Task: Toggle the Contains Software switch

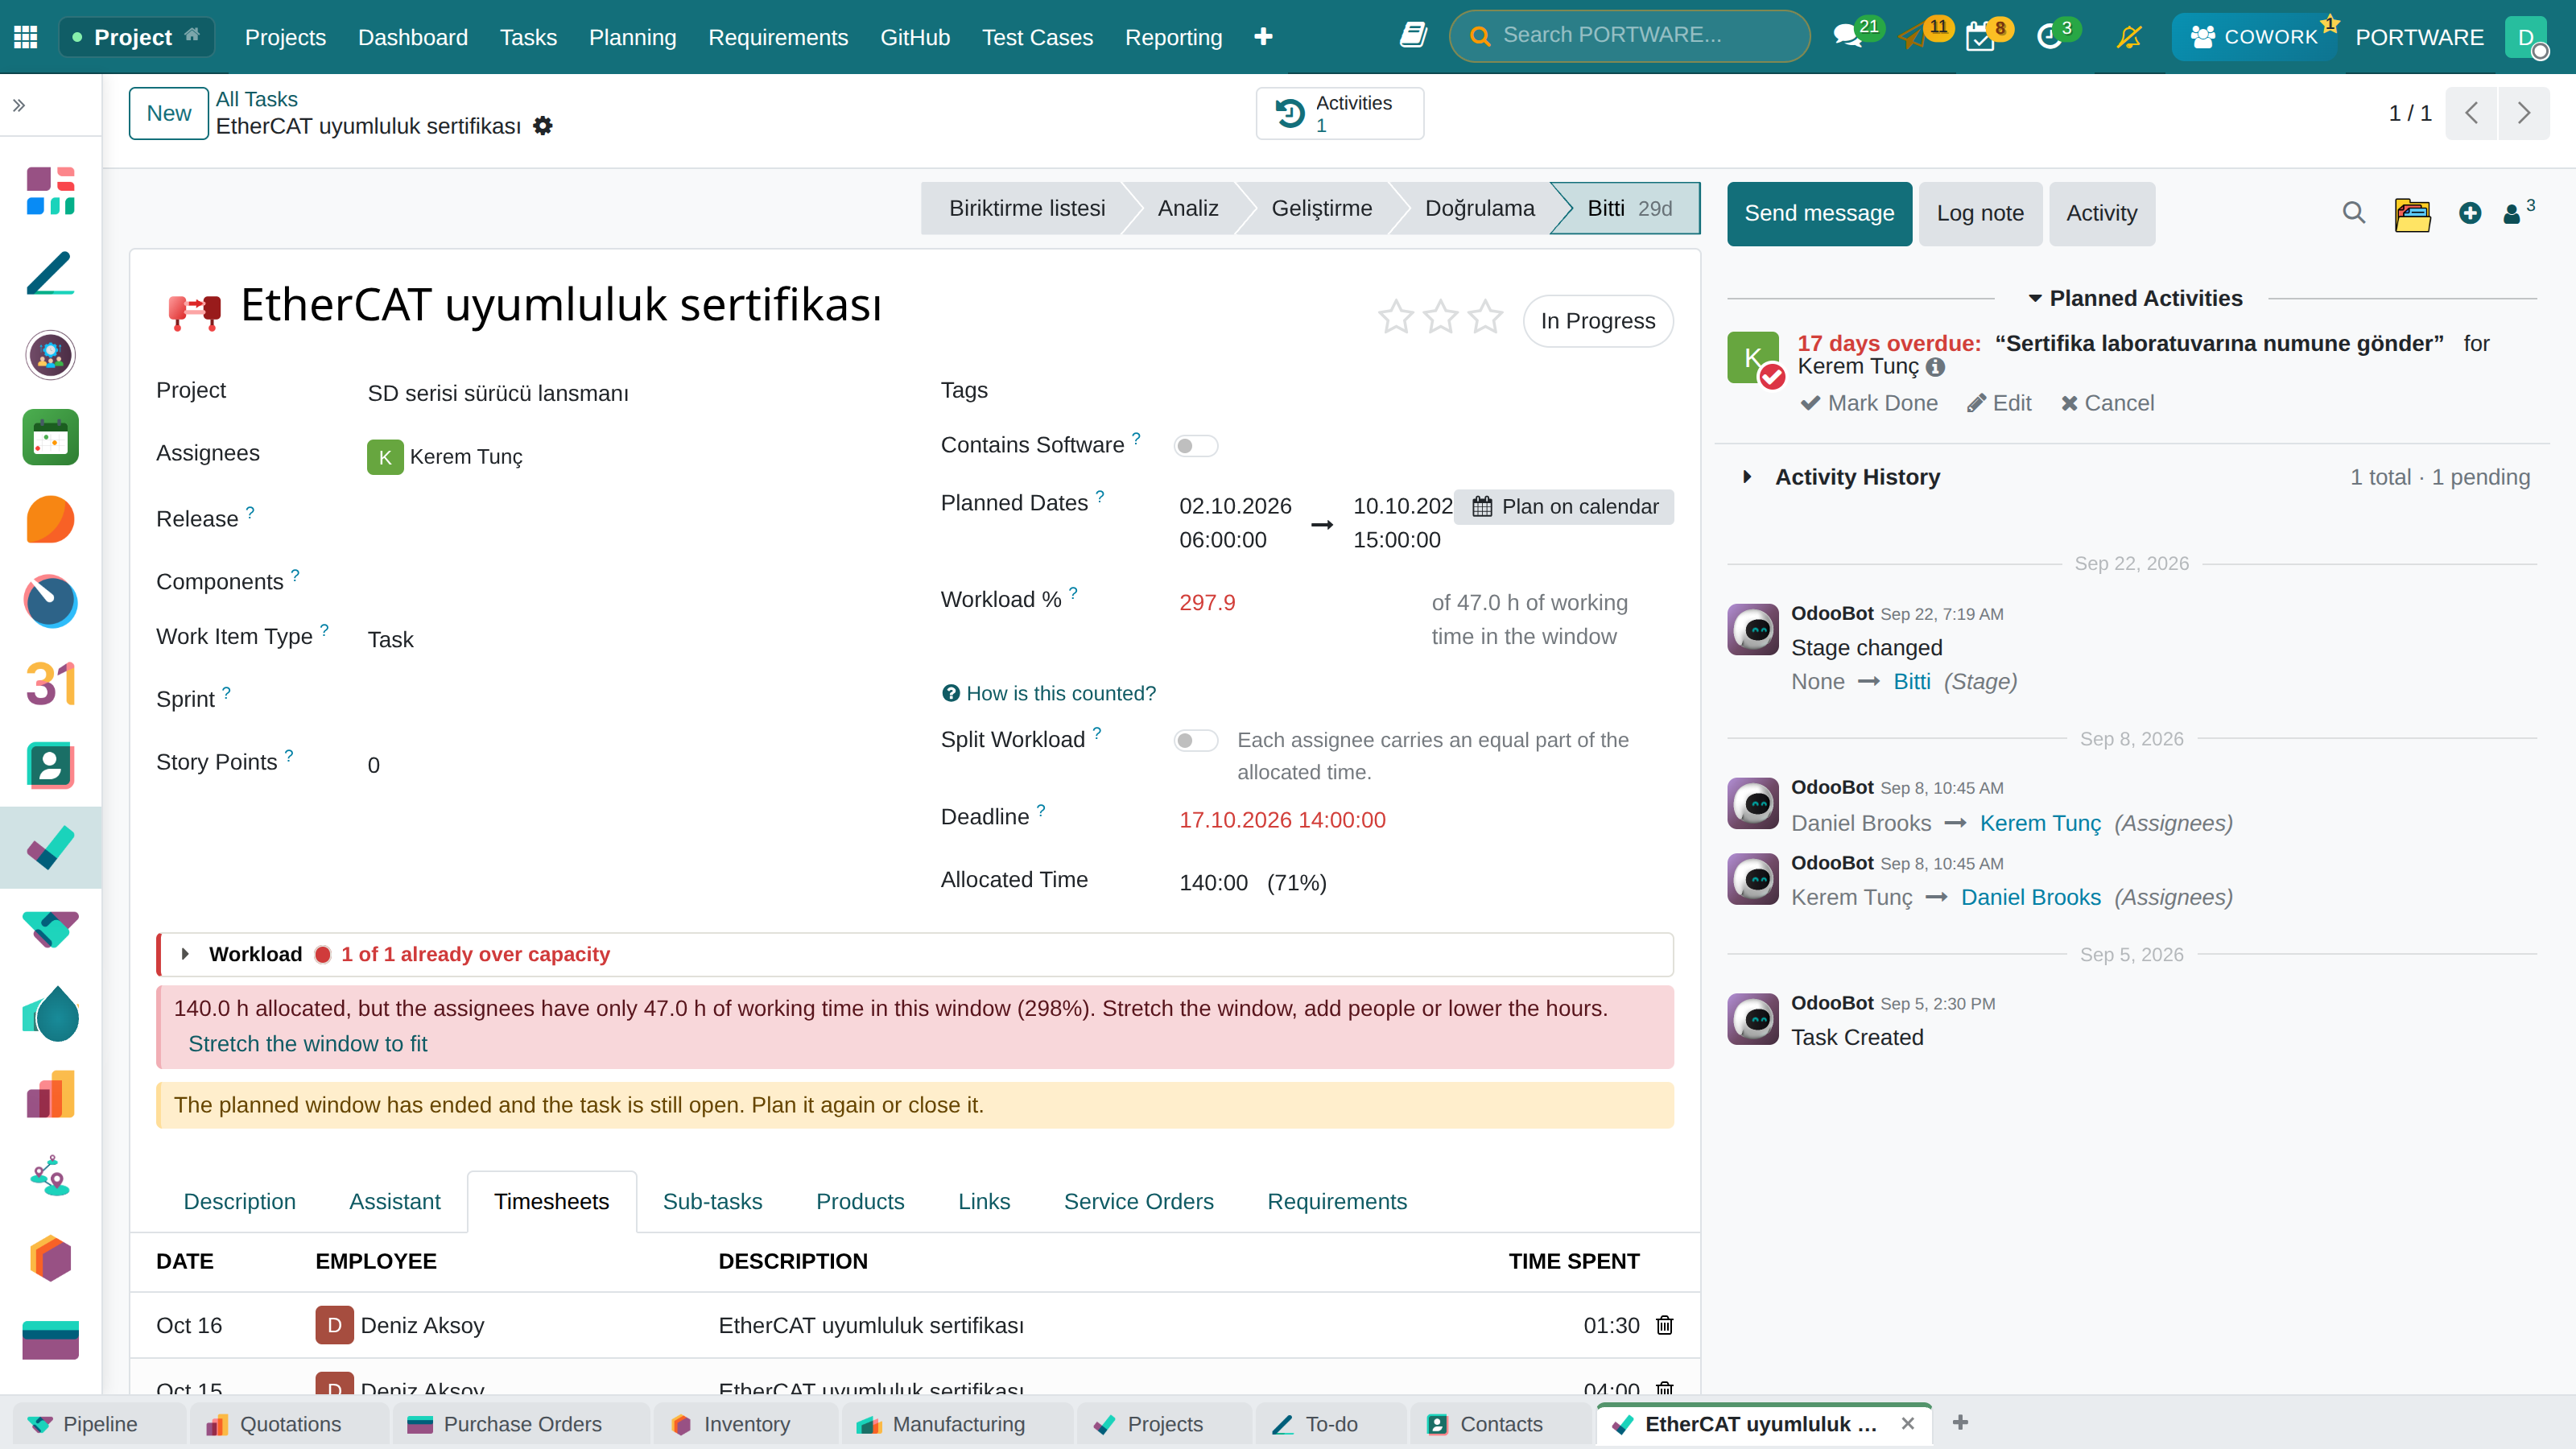Action: [x=1195, y=446]
